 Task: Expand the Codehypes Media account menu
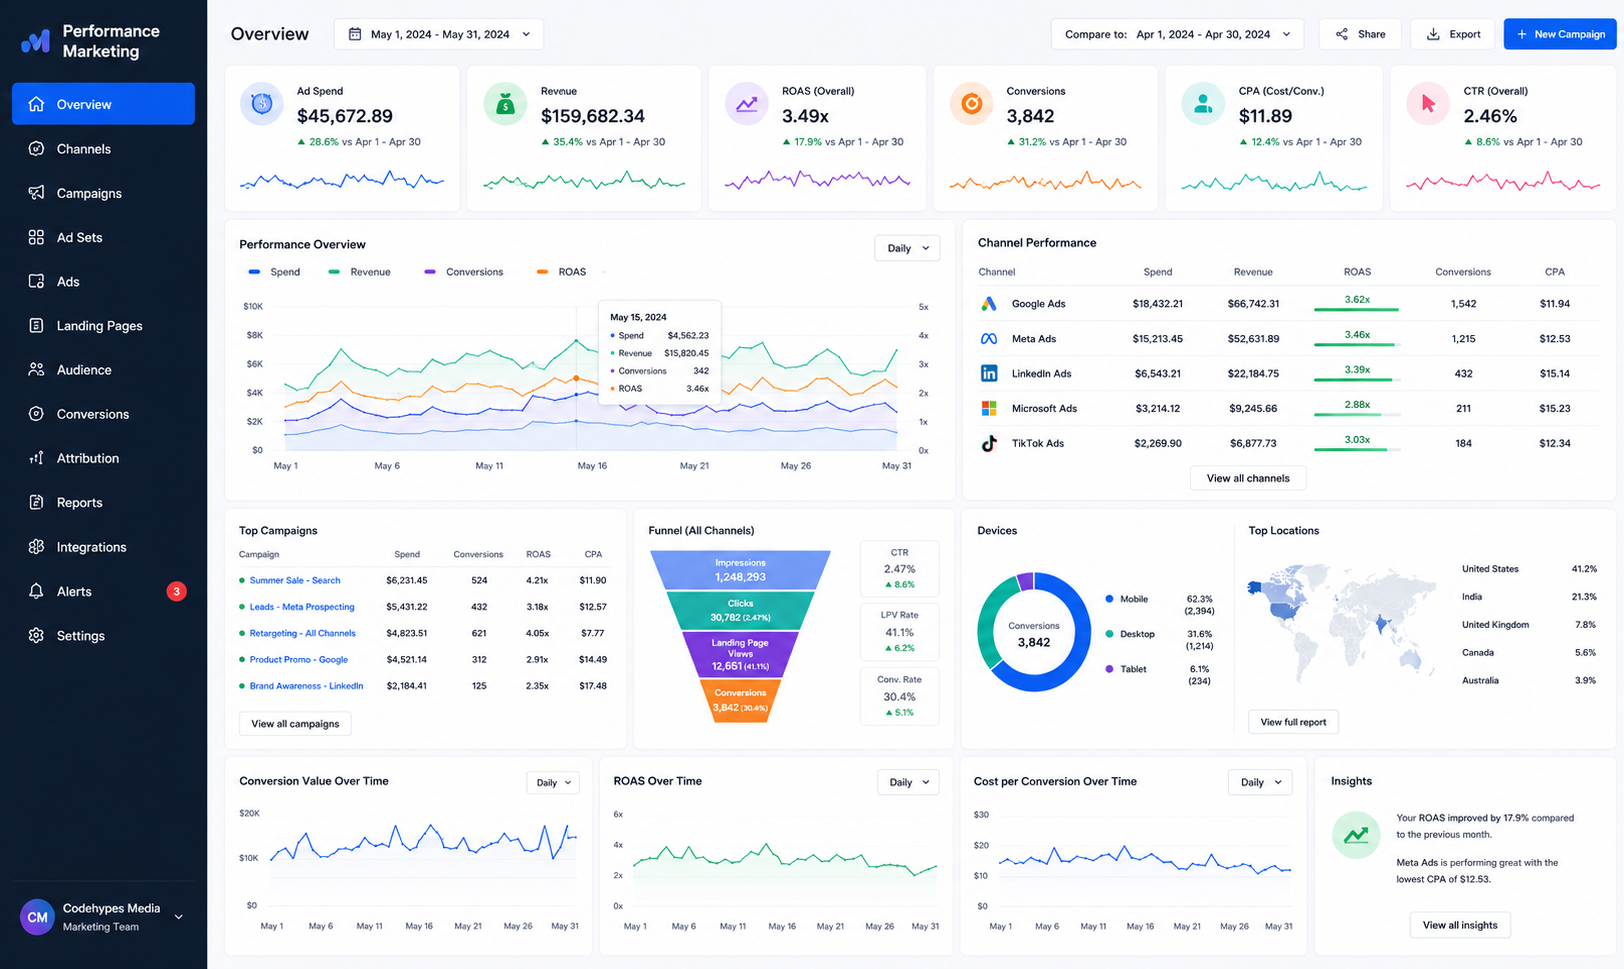(x=179, y=917)
